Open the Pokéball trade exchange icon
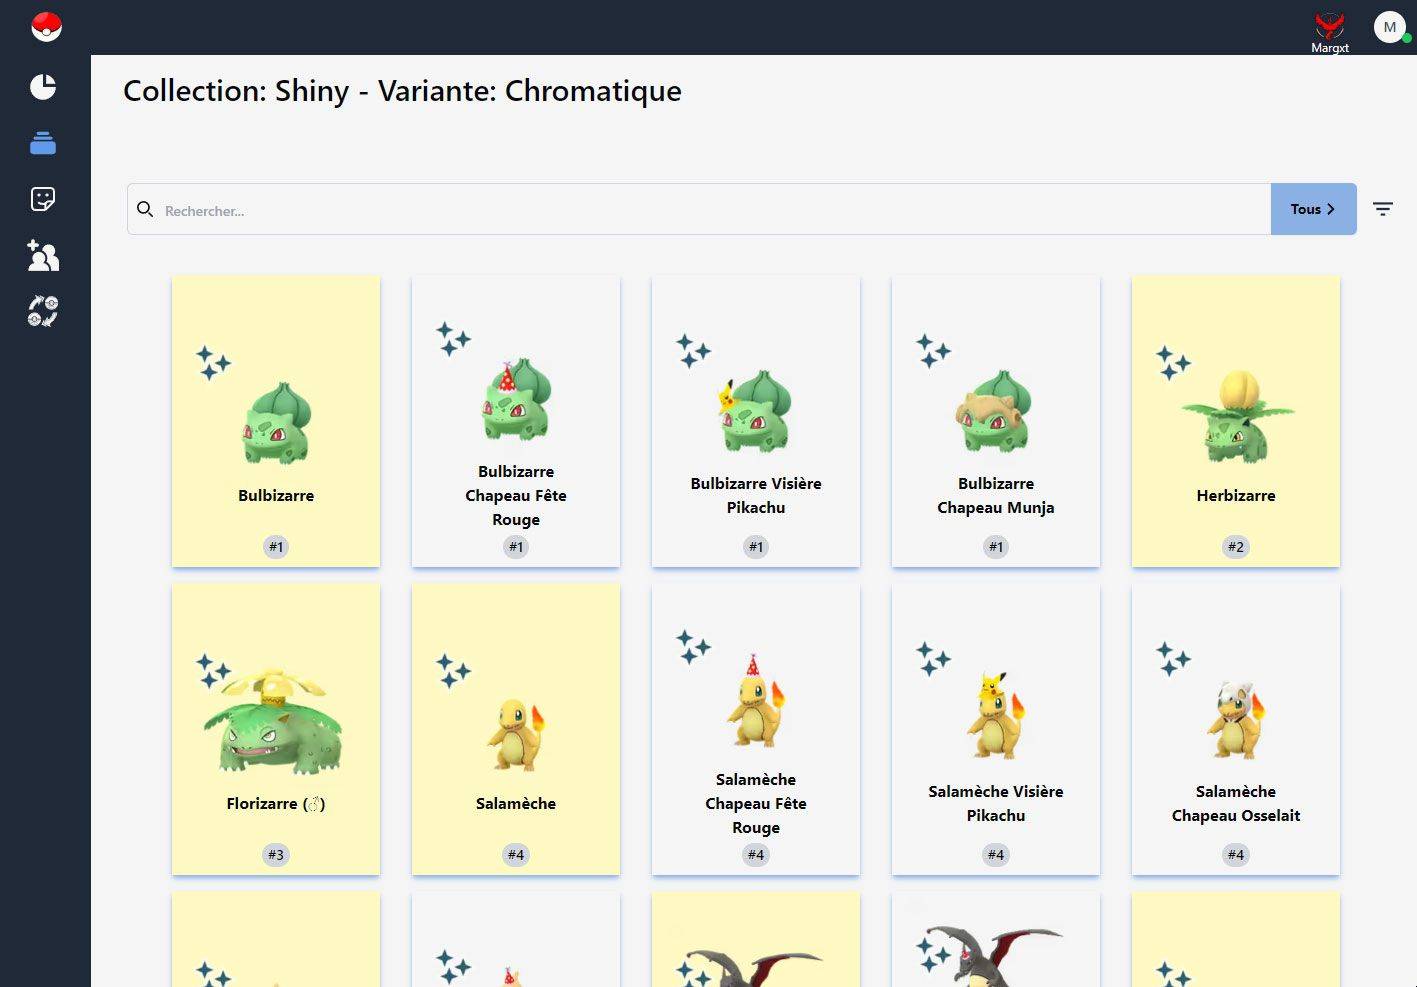Viewport: 1417px width, 987px height. (x=43, y=311)
